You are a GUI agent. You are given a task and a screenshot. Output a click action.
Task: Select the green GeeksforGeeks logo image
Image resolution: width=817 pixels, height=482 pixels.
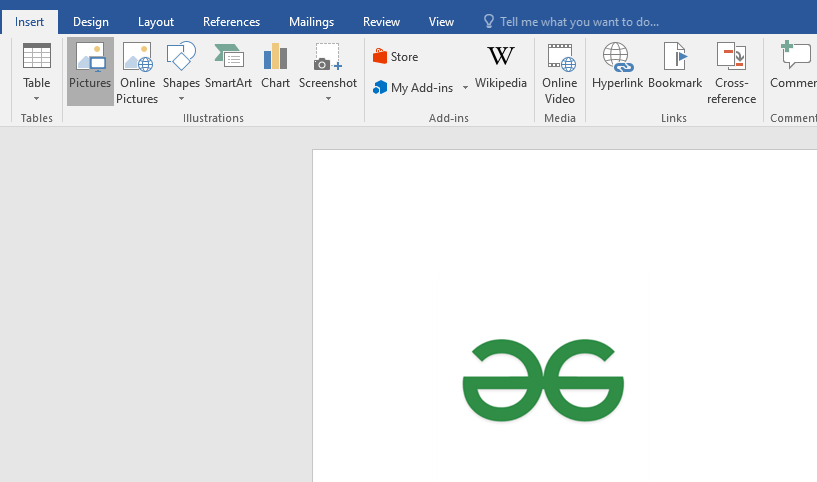point(543,380)
